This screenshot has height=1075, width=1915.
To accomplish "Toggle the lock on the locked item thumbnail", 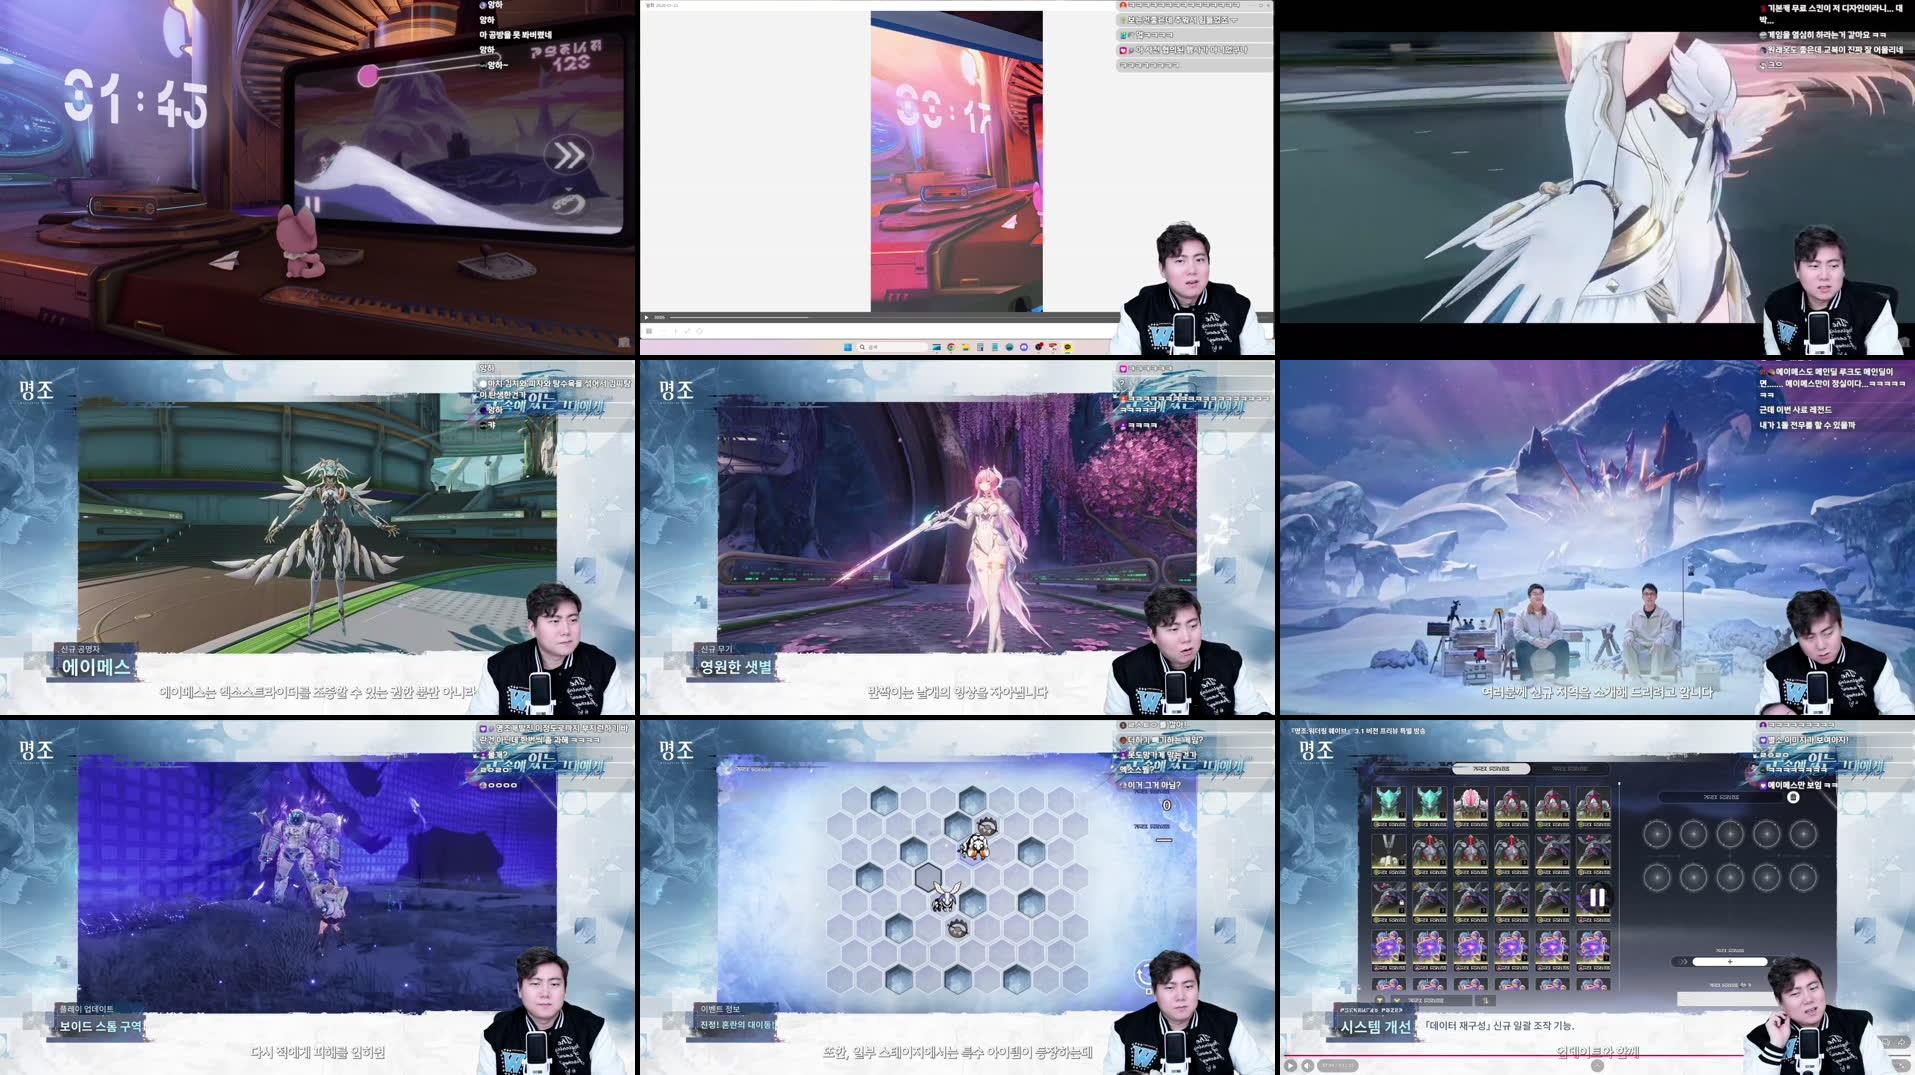I will click(1401, 902).
